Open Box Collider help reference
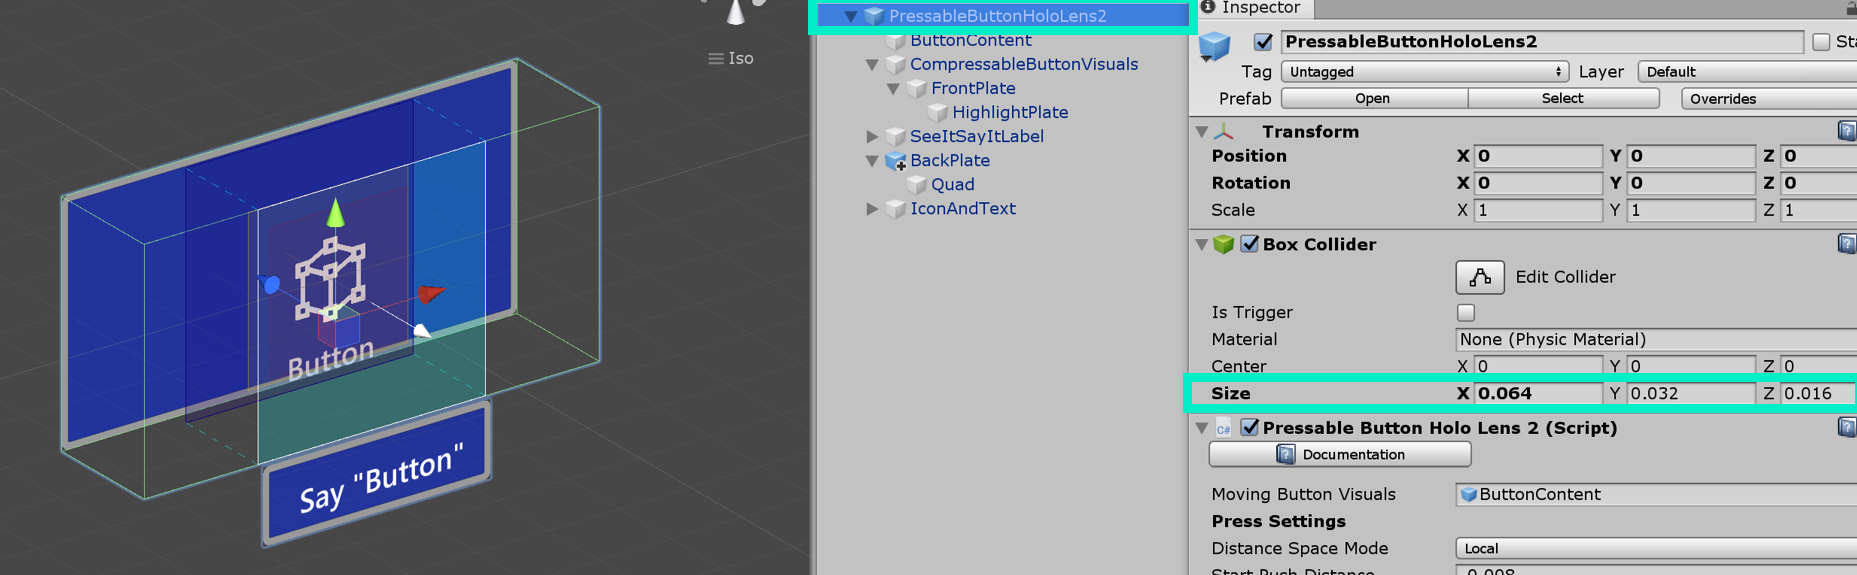Screen dimensions: 1857x575 point(1847,243)
